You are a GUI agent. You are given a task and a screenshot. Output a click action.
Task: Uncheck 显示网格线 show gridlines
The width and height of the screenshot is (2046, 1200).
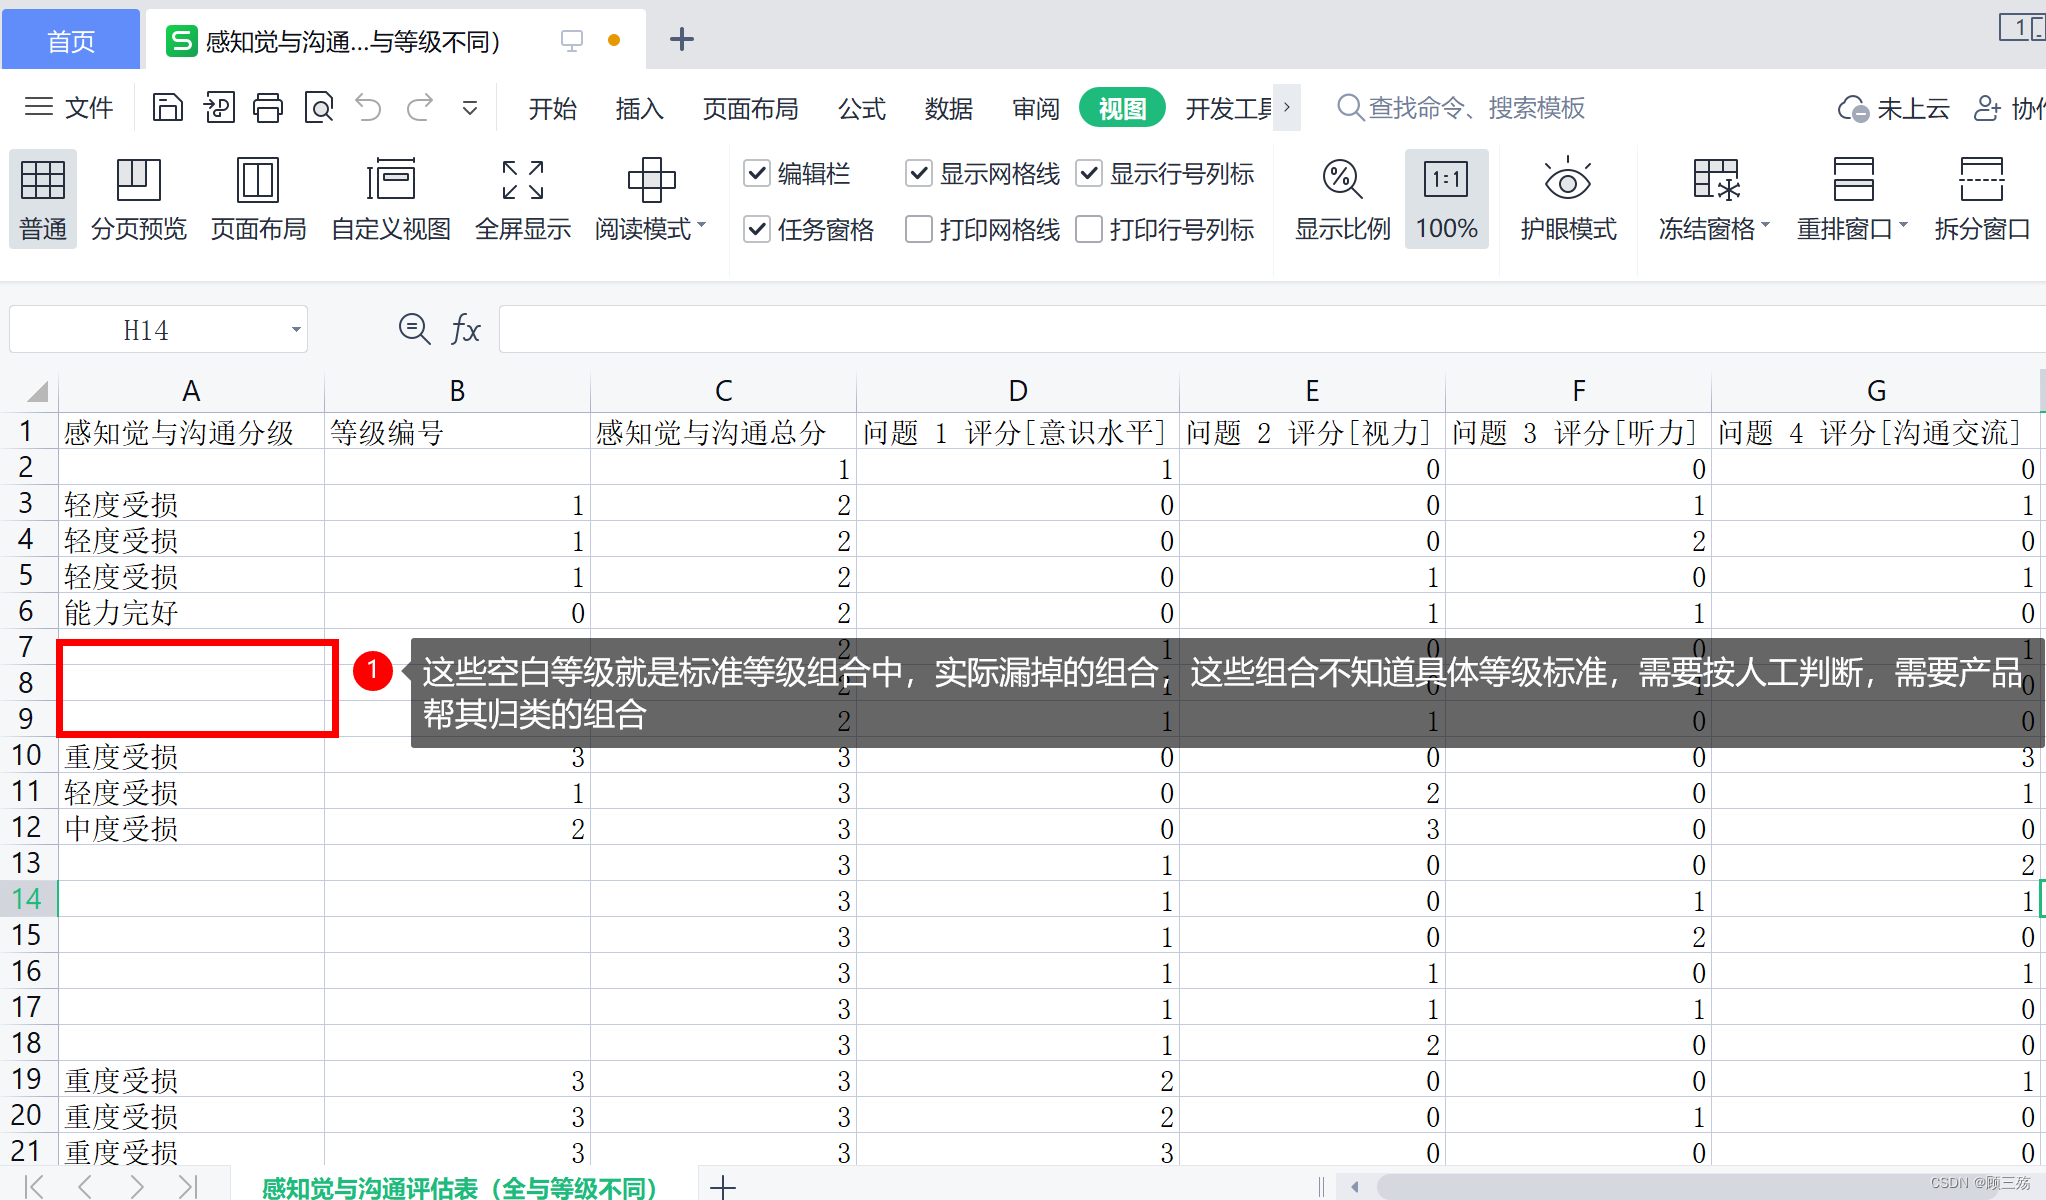pyautogui.click(x=919, y=174)
